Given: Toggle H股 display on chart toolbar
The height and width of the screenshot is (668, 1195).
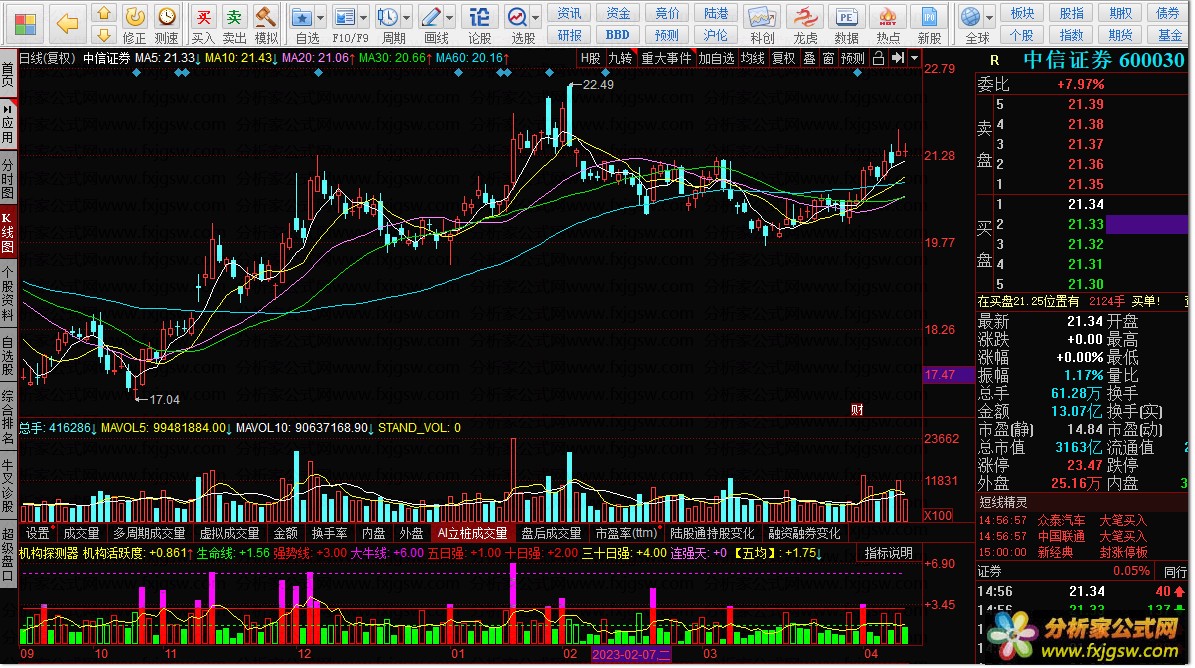Looking at the screenshot, I should click(591, 59).
